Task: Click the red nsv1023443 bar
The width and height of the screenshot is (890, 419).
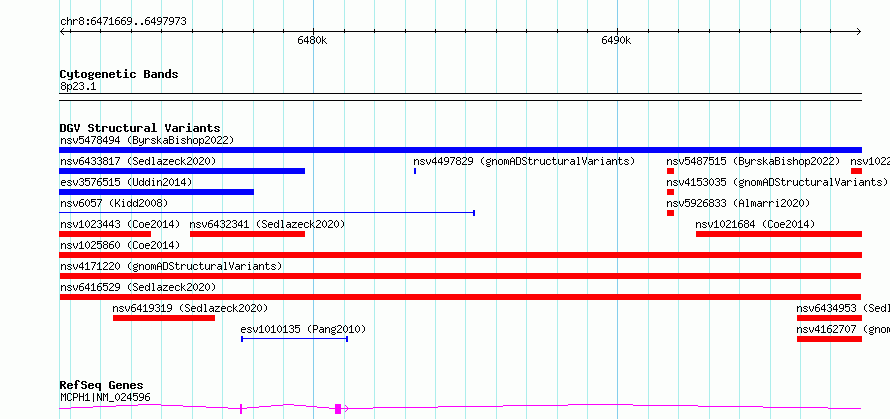Action: 105,234
